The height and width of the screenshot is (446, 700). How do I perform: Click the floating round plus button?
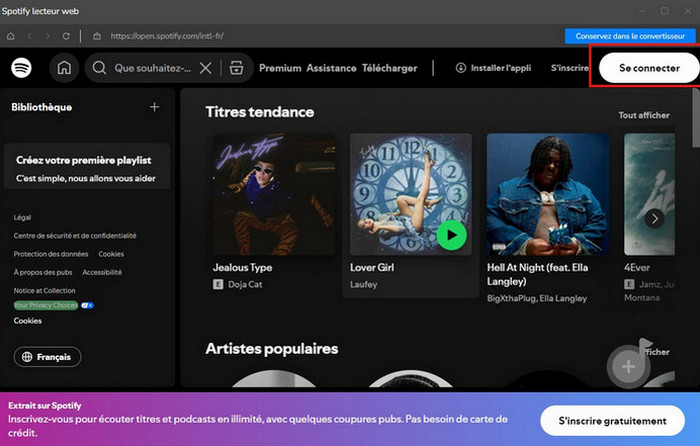coord(628,367)
